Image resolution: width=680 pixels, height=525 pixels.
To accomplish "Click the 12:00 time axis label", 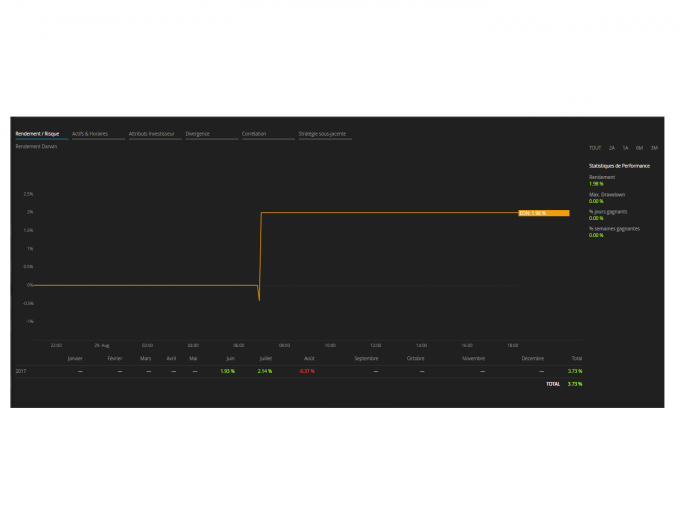I will point(376,346).
